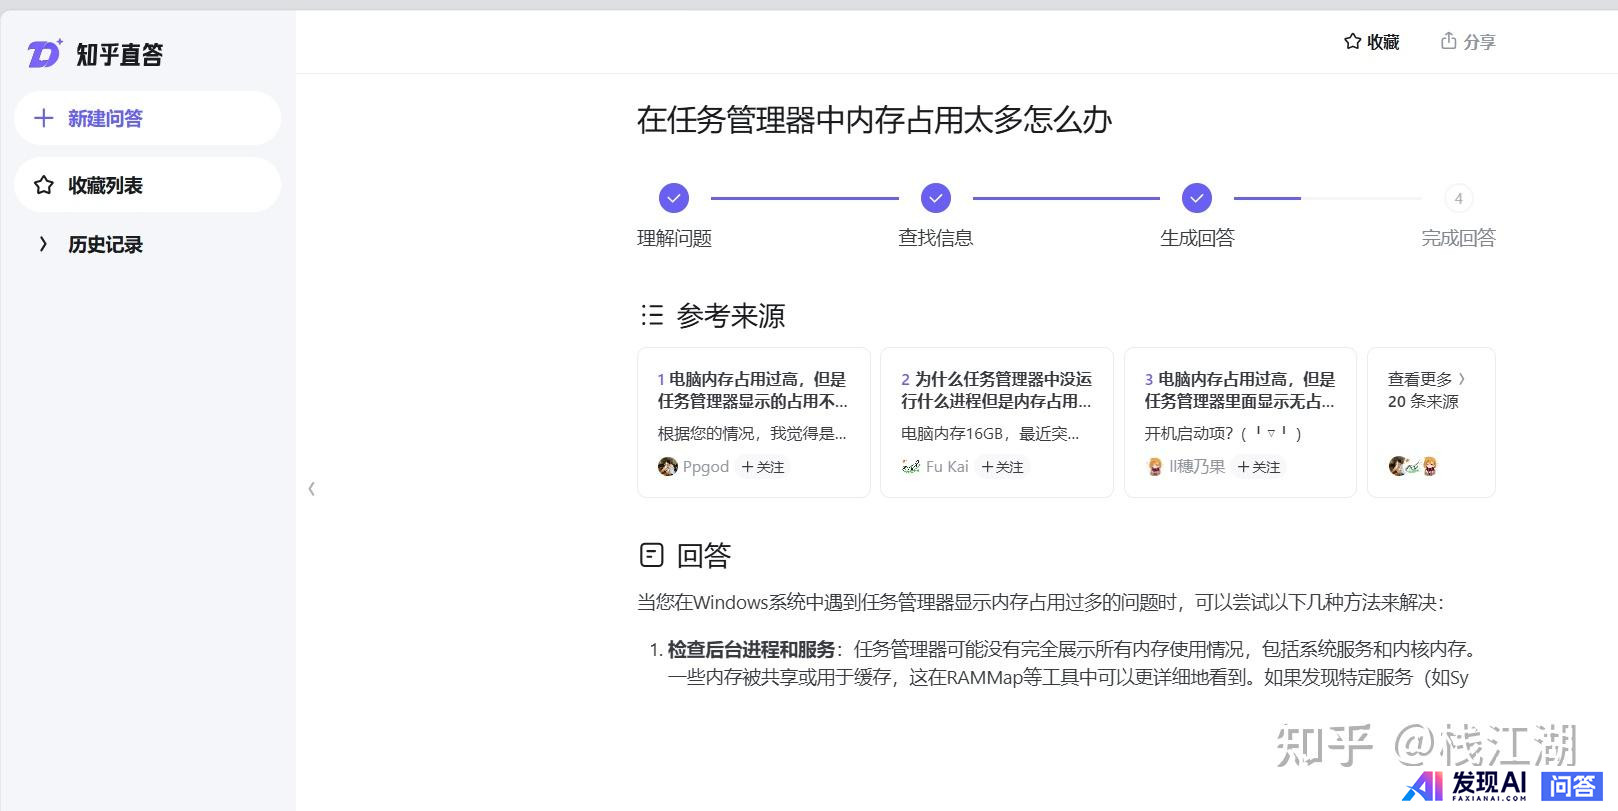
Task: Click the 知乎直答 logo icon
Action: 44,54
